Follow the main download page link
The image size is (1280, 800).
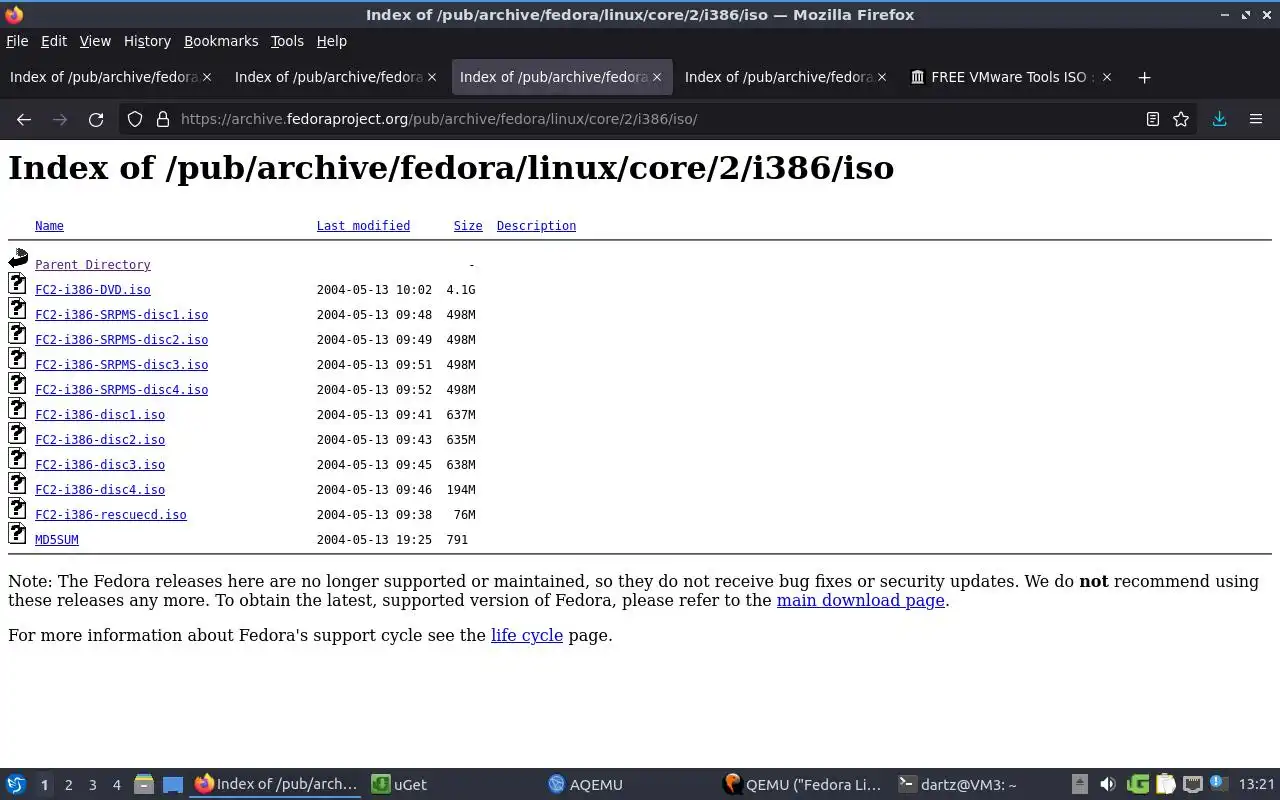click(x=860, y=600)
